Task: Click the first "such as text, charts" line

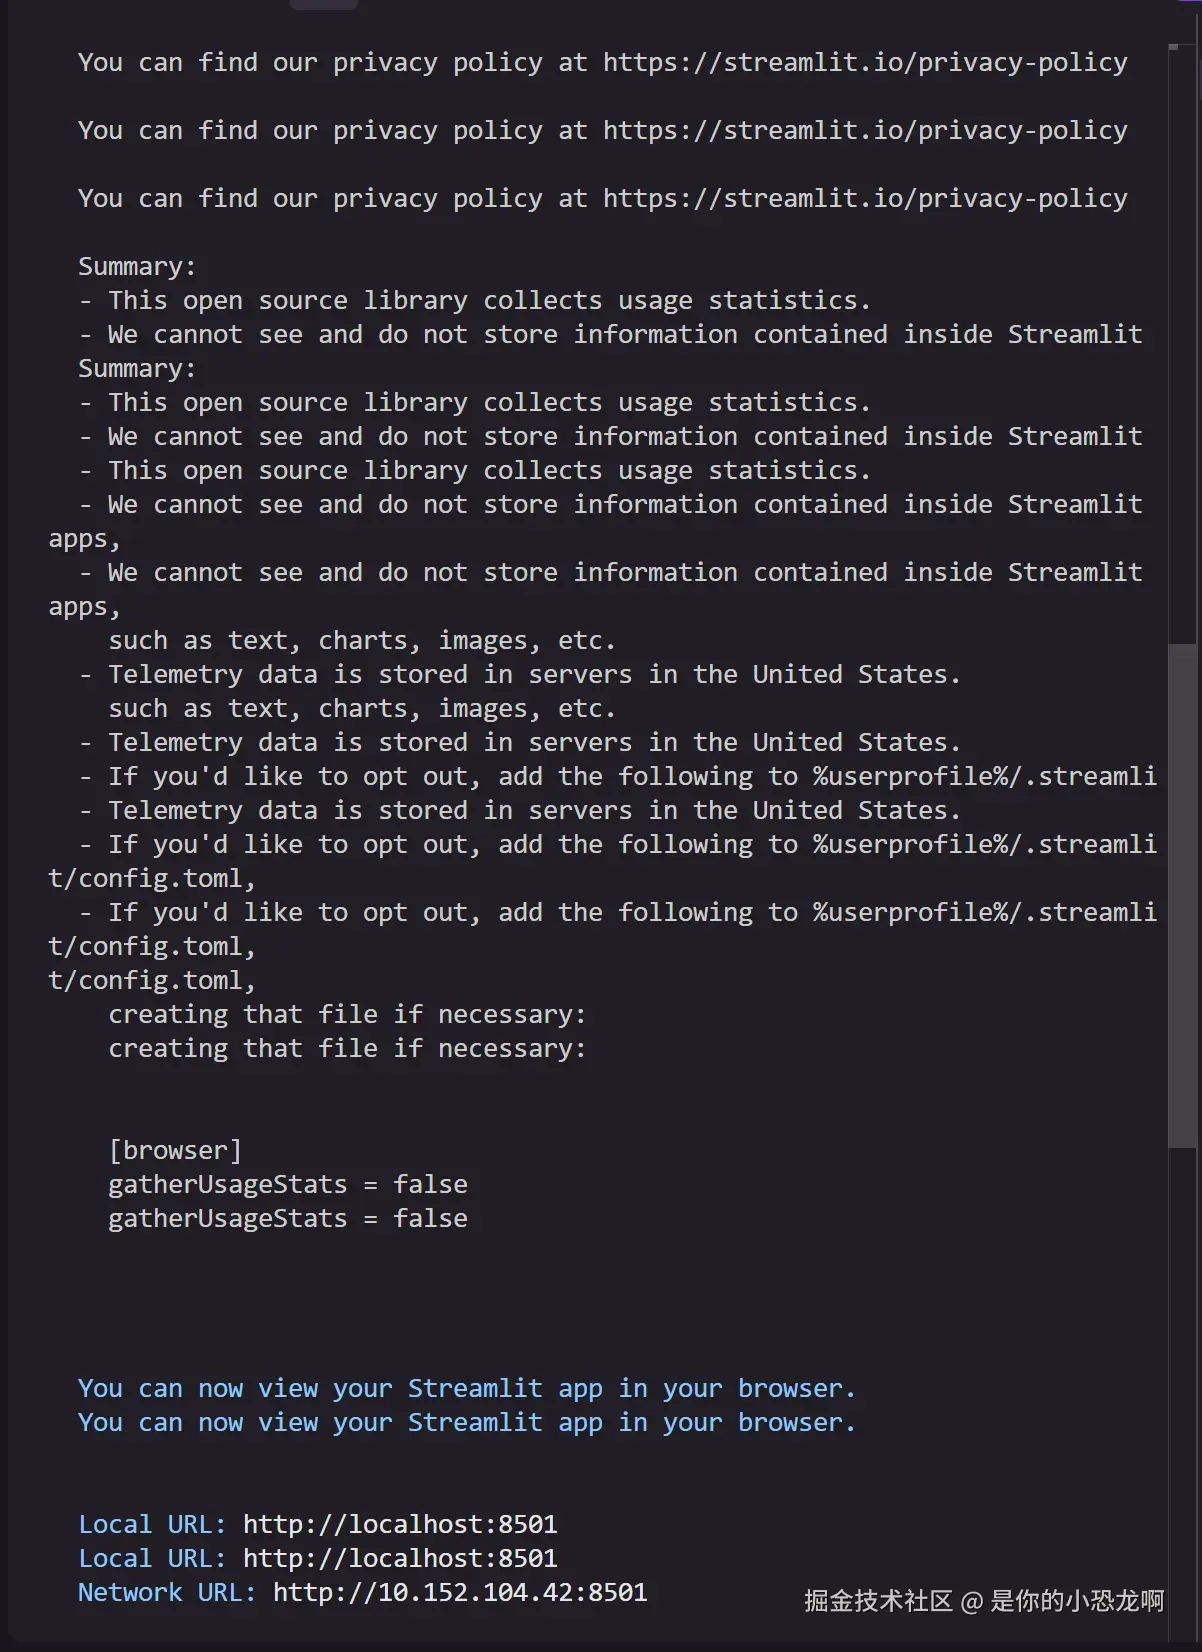Action: (x=362, y=640)
